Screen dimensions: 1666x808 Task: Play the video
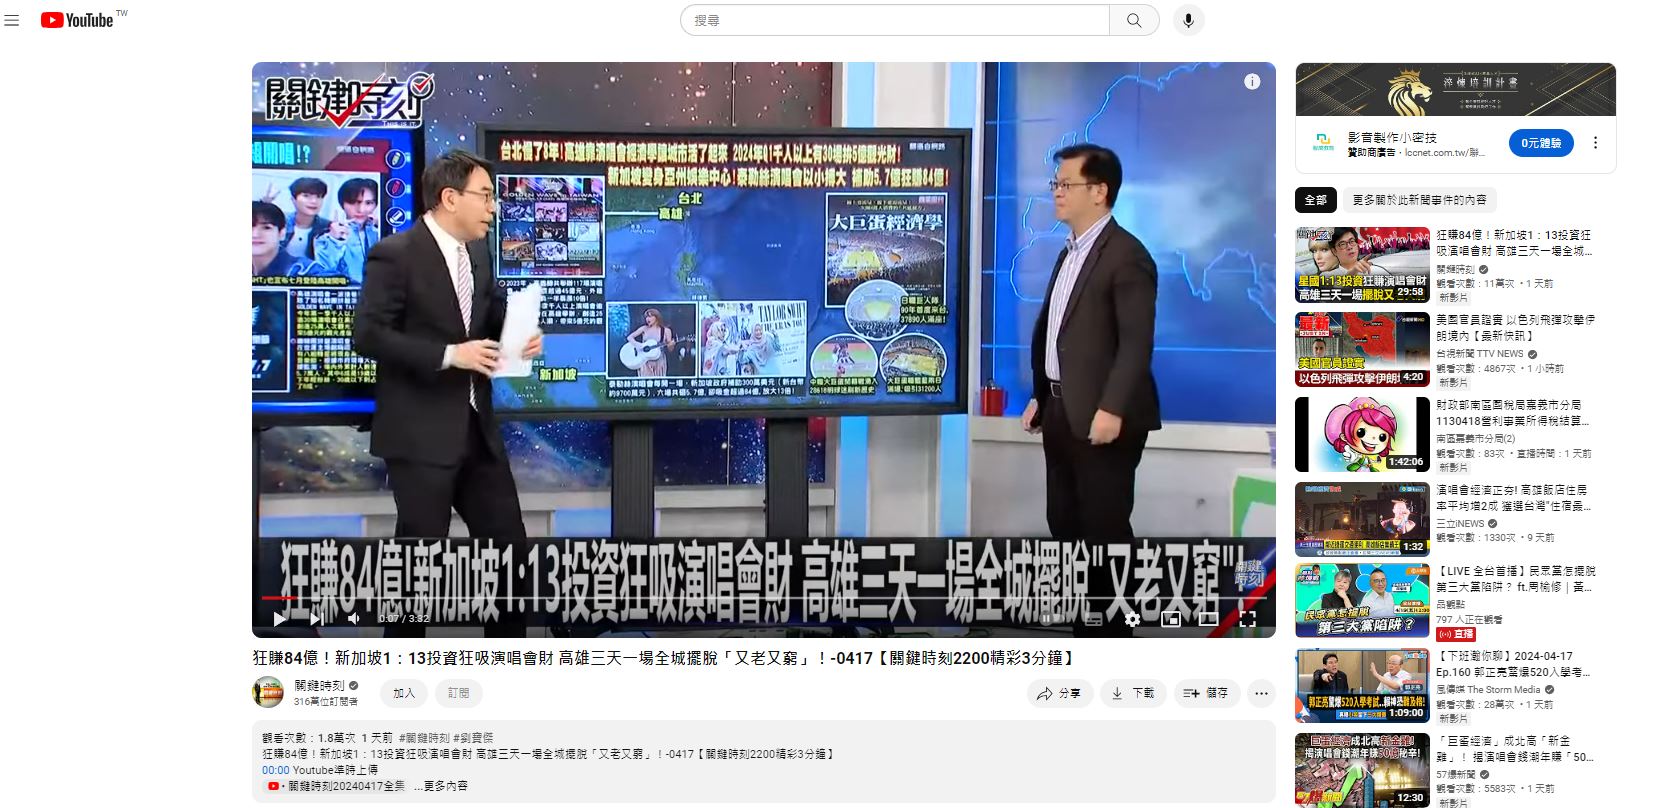[280, 619]
